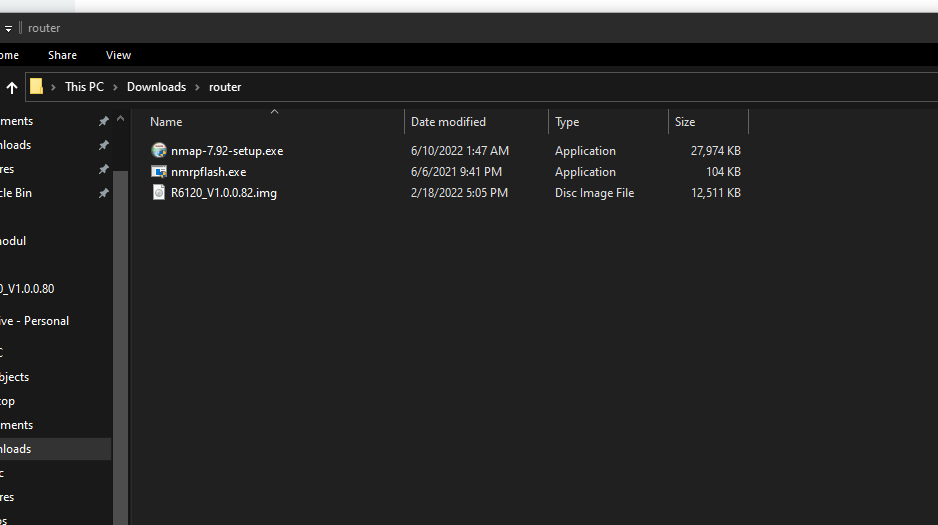Expand the chevron after This PC breadcrumb

click(115, 87)
